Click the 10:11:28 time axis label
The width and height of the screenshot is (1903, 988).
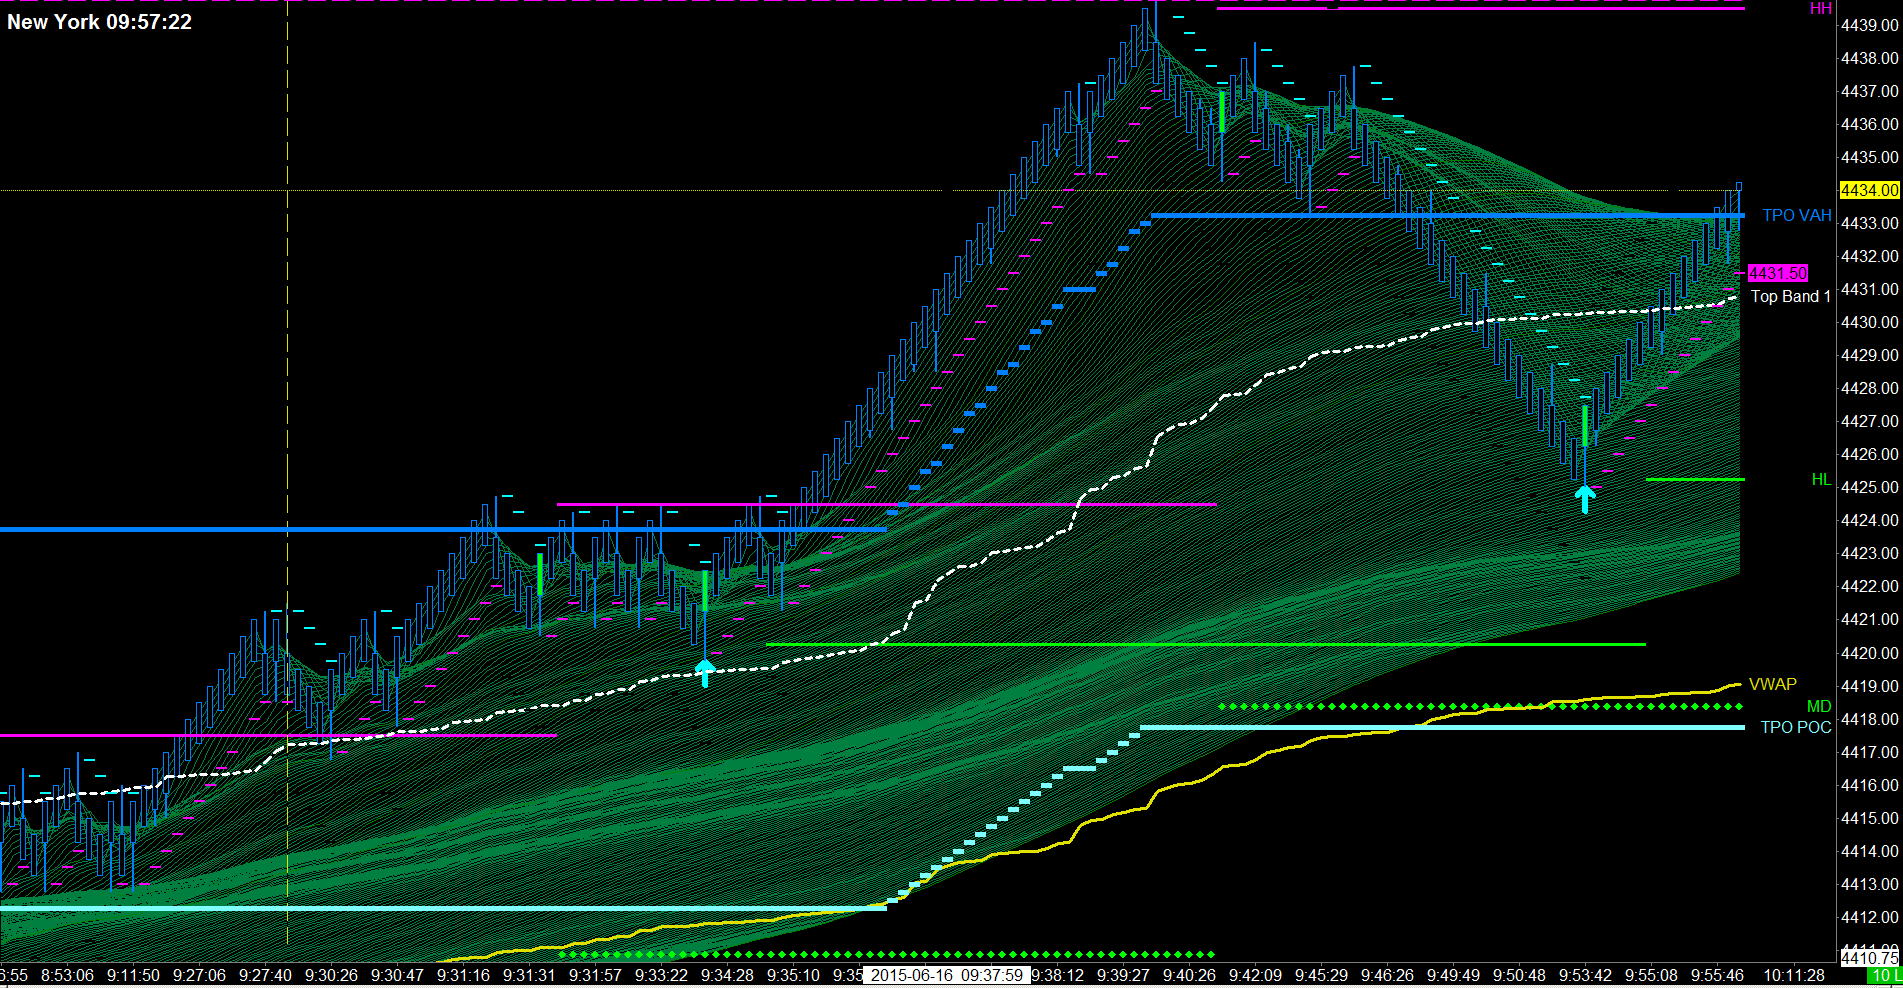(x=1794, y=975)
